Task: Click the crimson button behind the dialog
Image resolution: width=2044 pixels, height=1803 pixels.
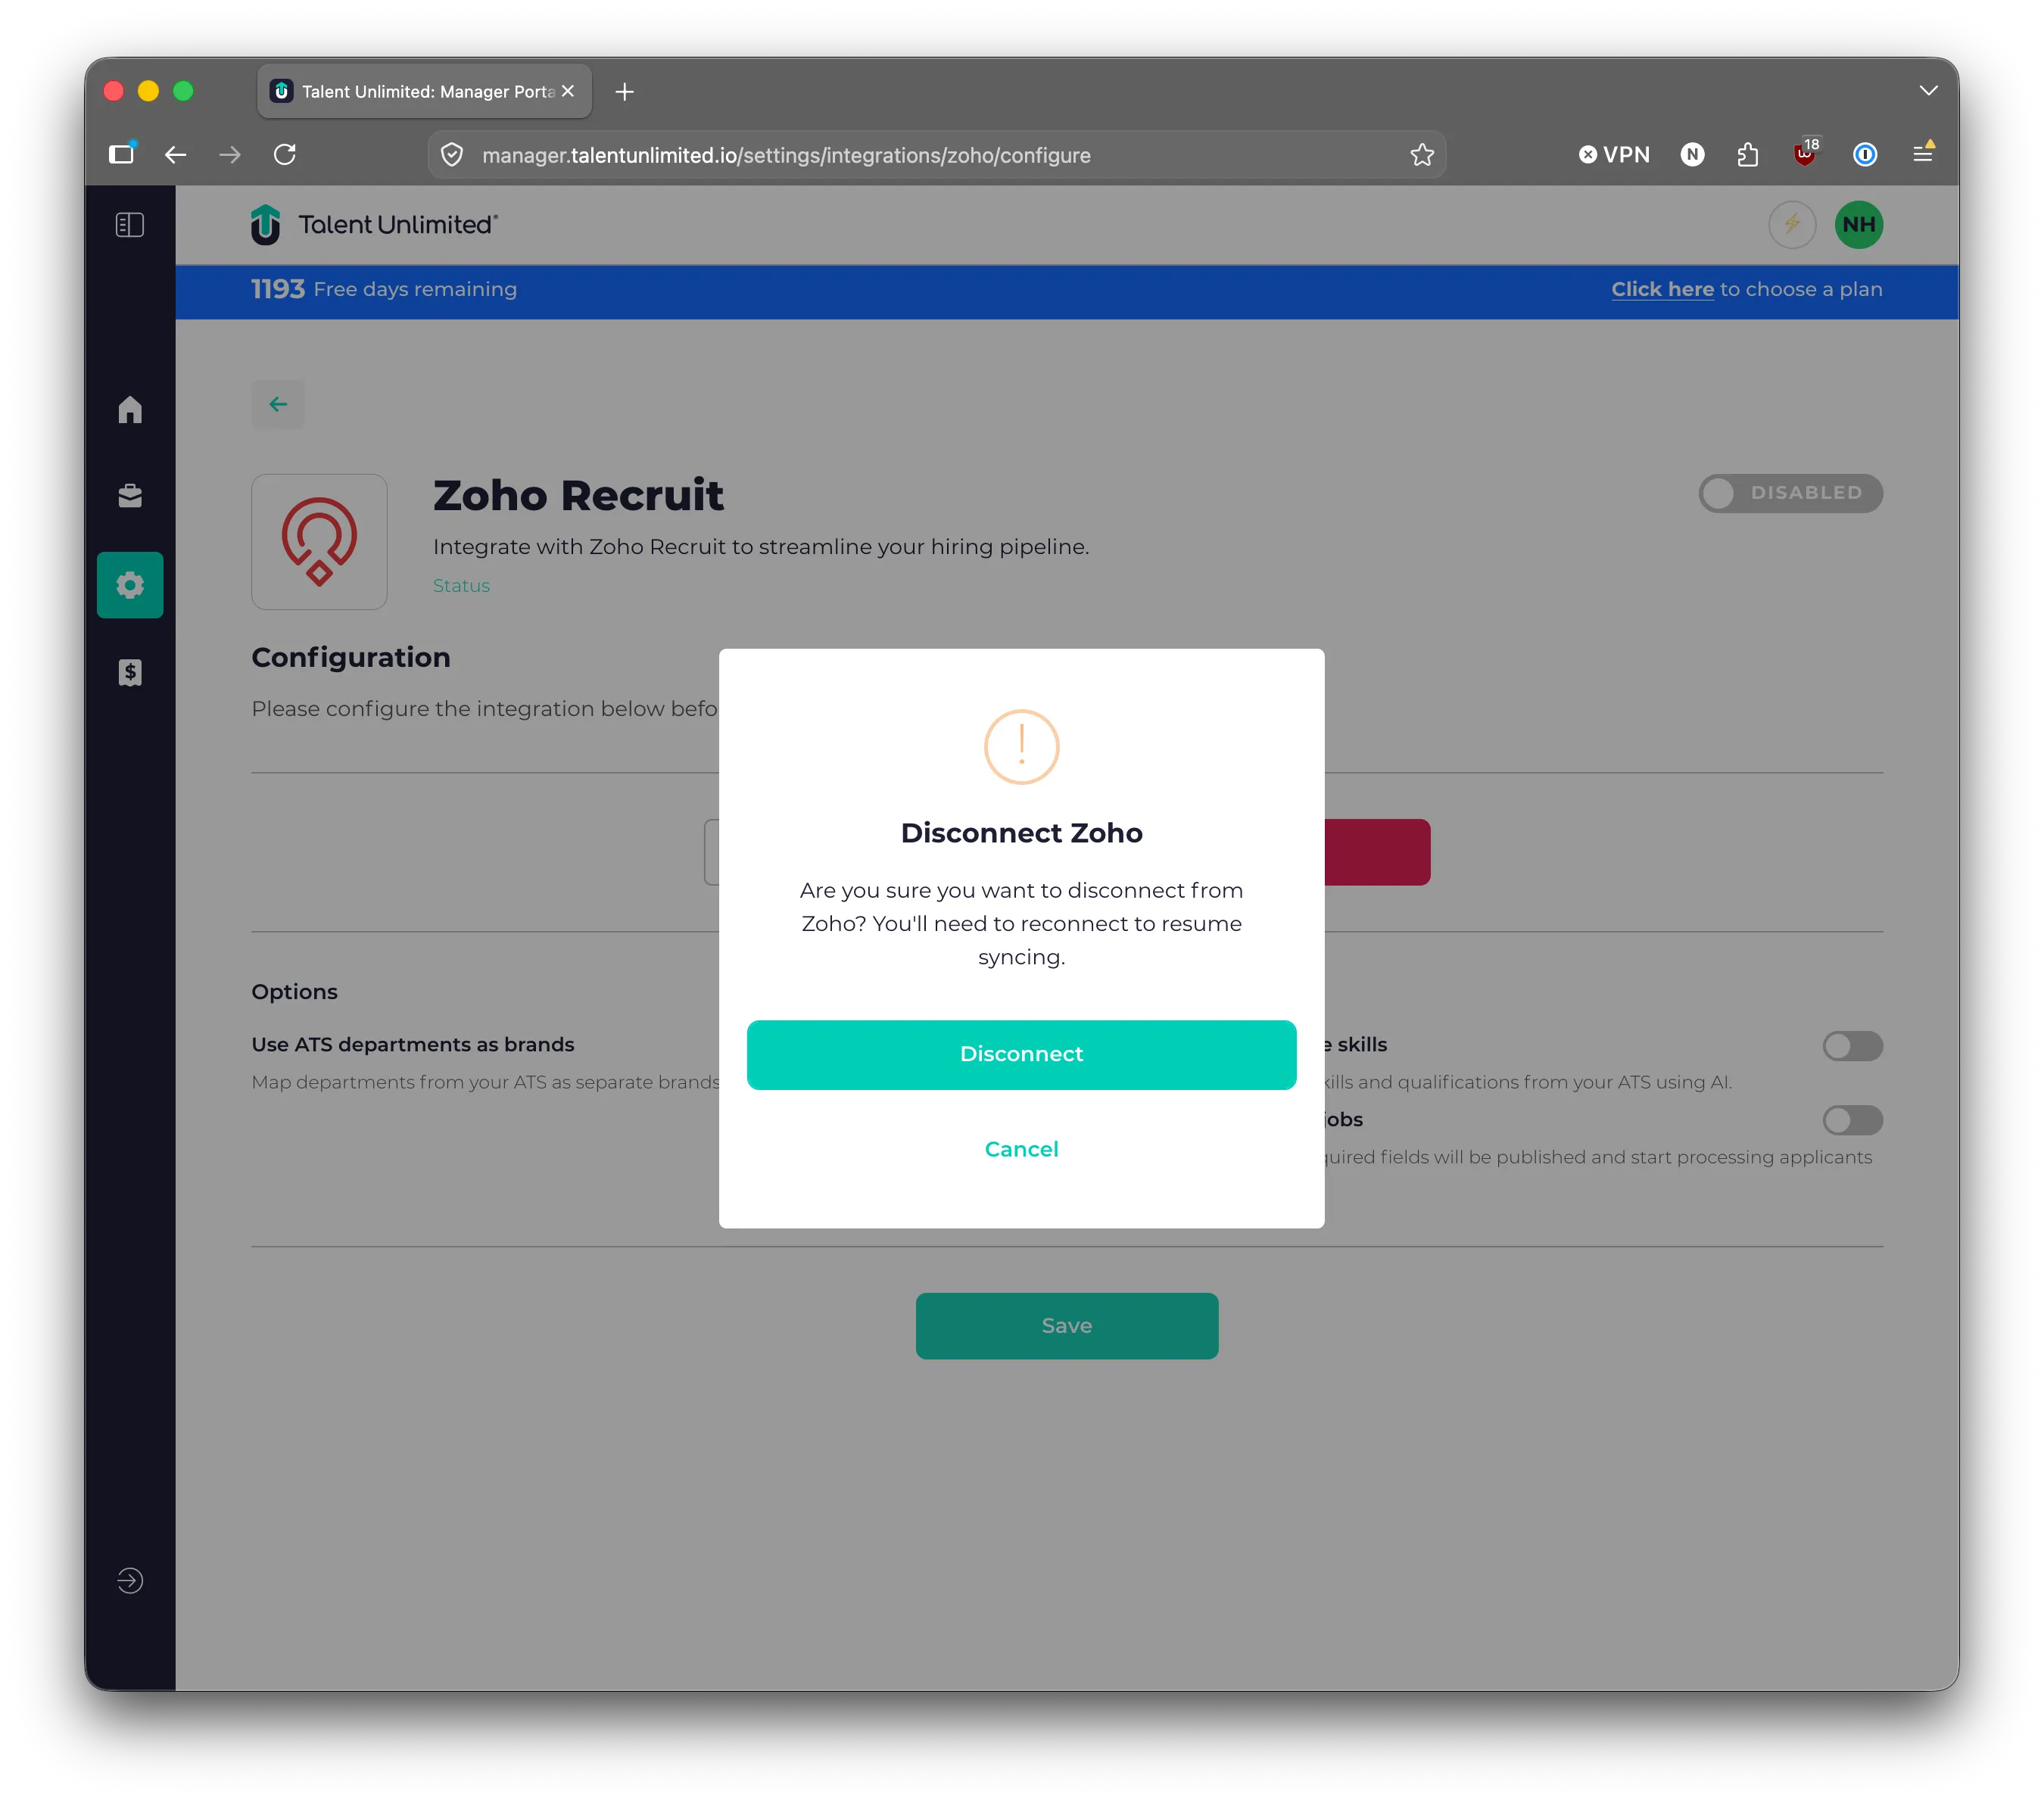Action: coord(1377,852)
